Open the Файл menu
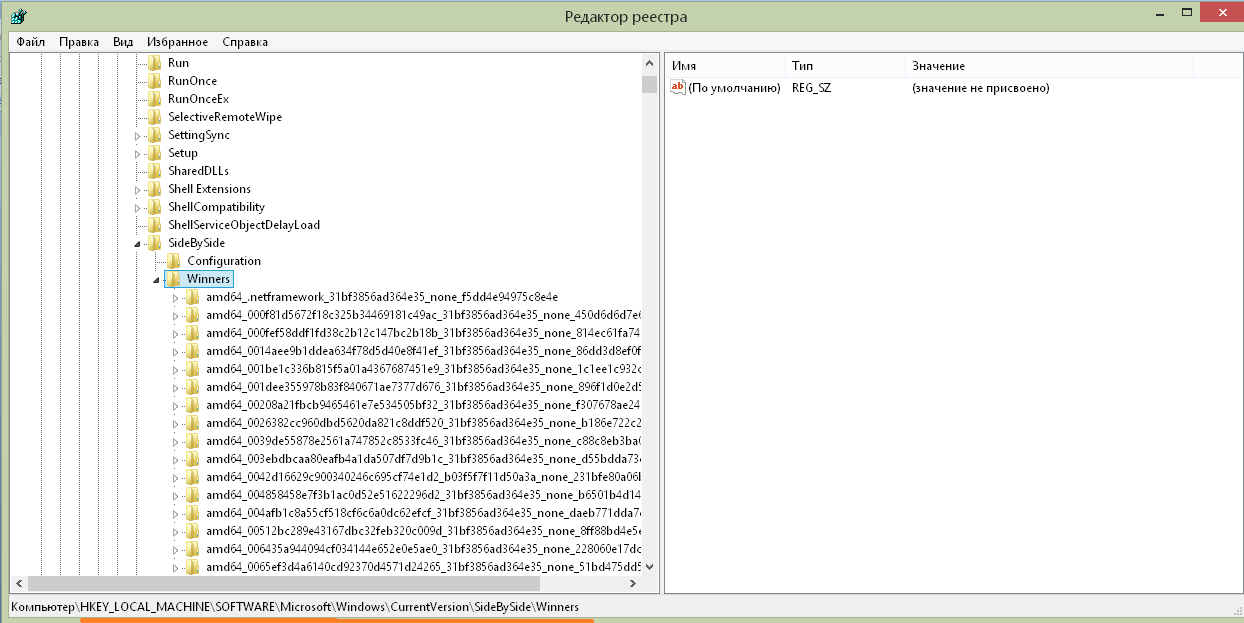Screen dimensions: 1244x623 point(31,42)
